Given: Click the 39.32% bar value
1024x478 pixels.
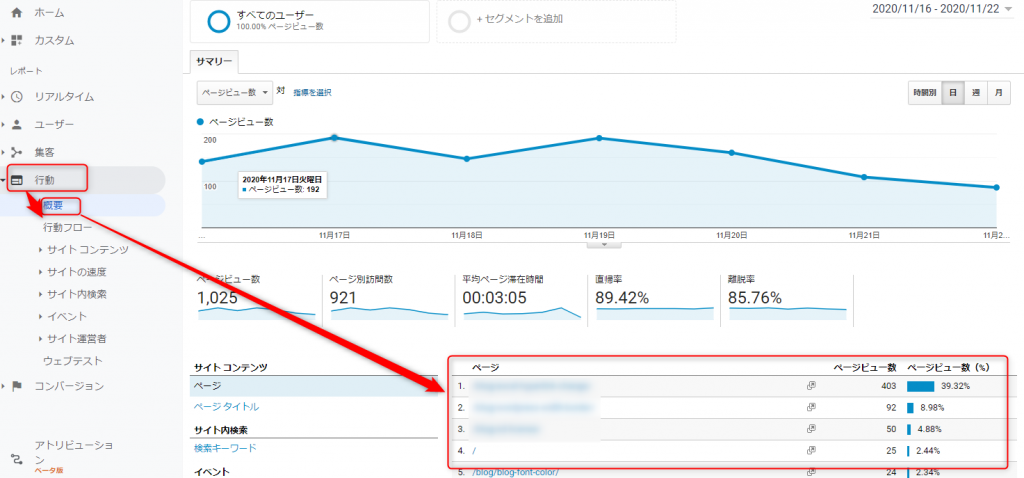Looking at the screenshot, I should [x=955, y=386].
